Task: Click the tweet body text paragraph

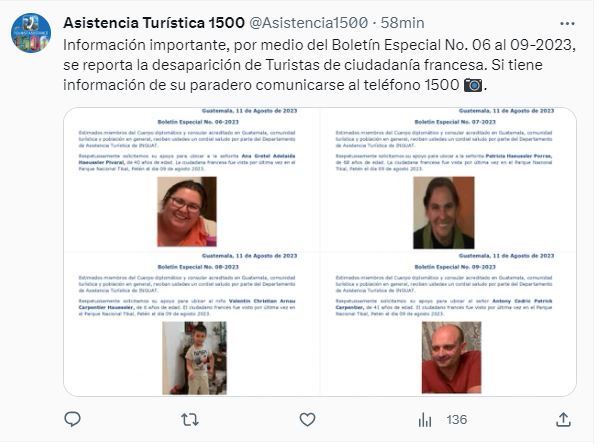Action: (319, 65)
